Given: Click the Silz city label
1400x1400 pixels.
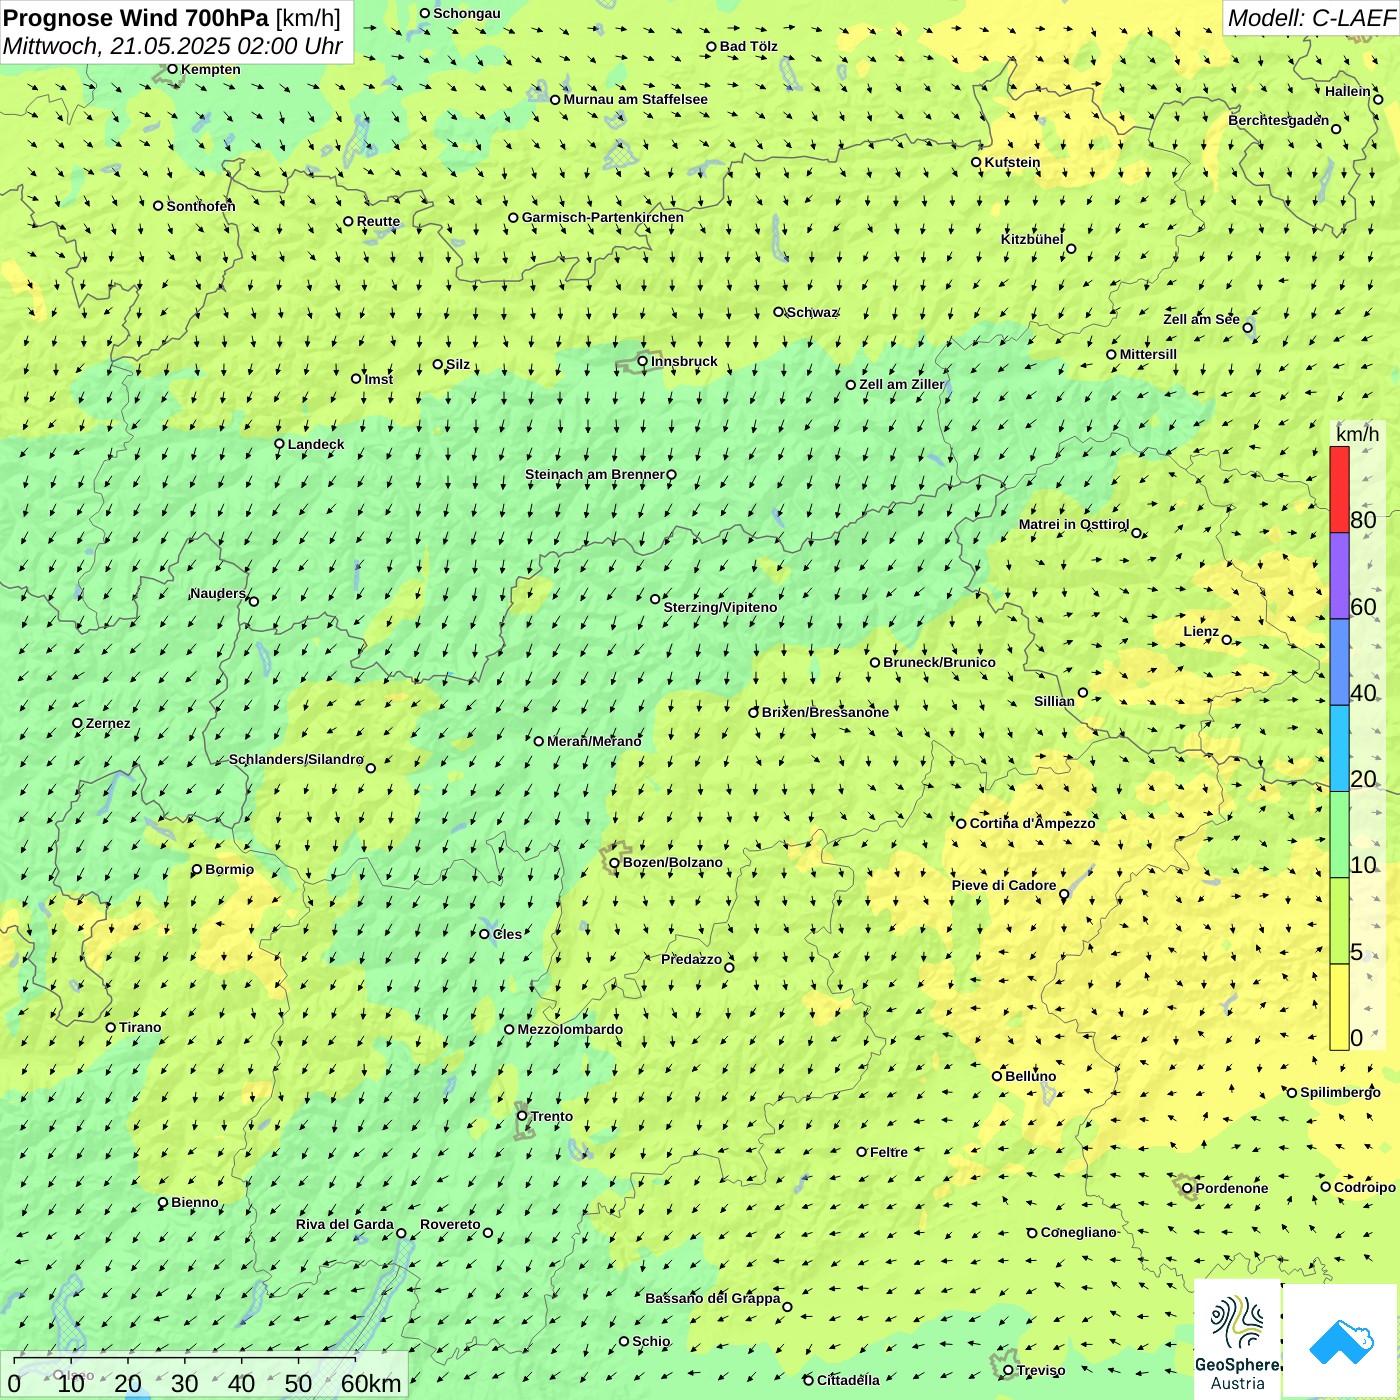Looking at the screenshot, I should coord(458,364).
